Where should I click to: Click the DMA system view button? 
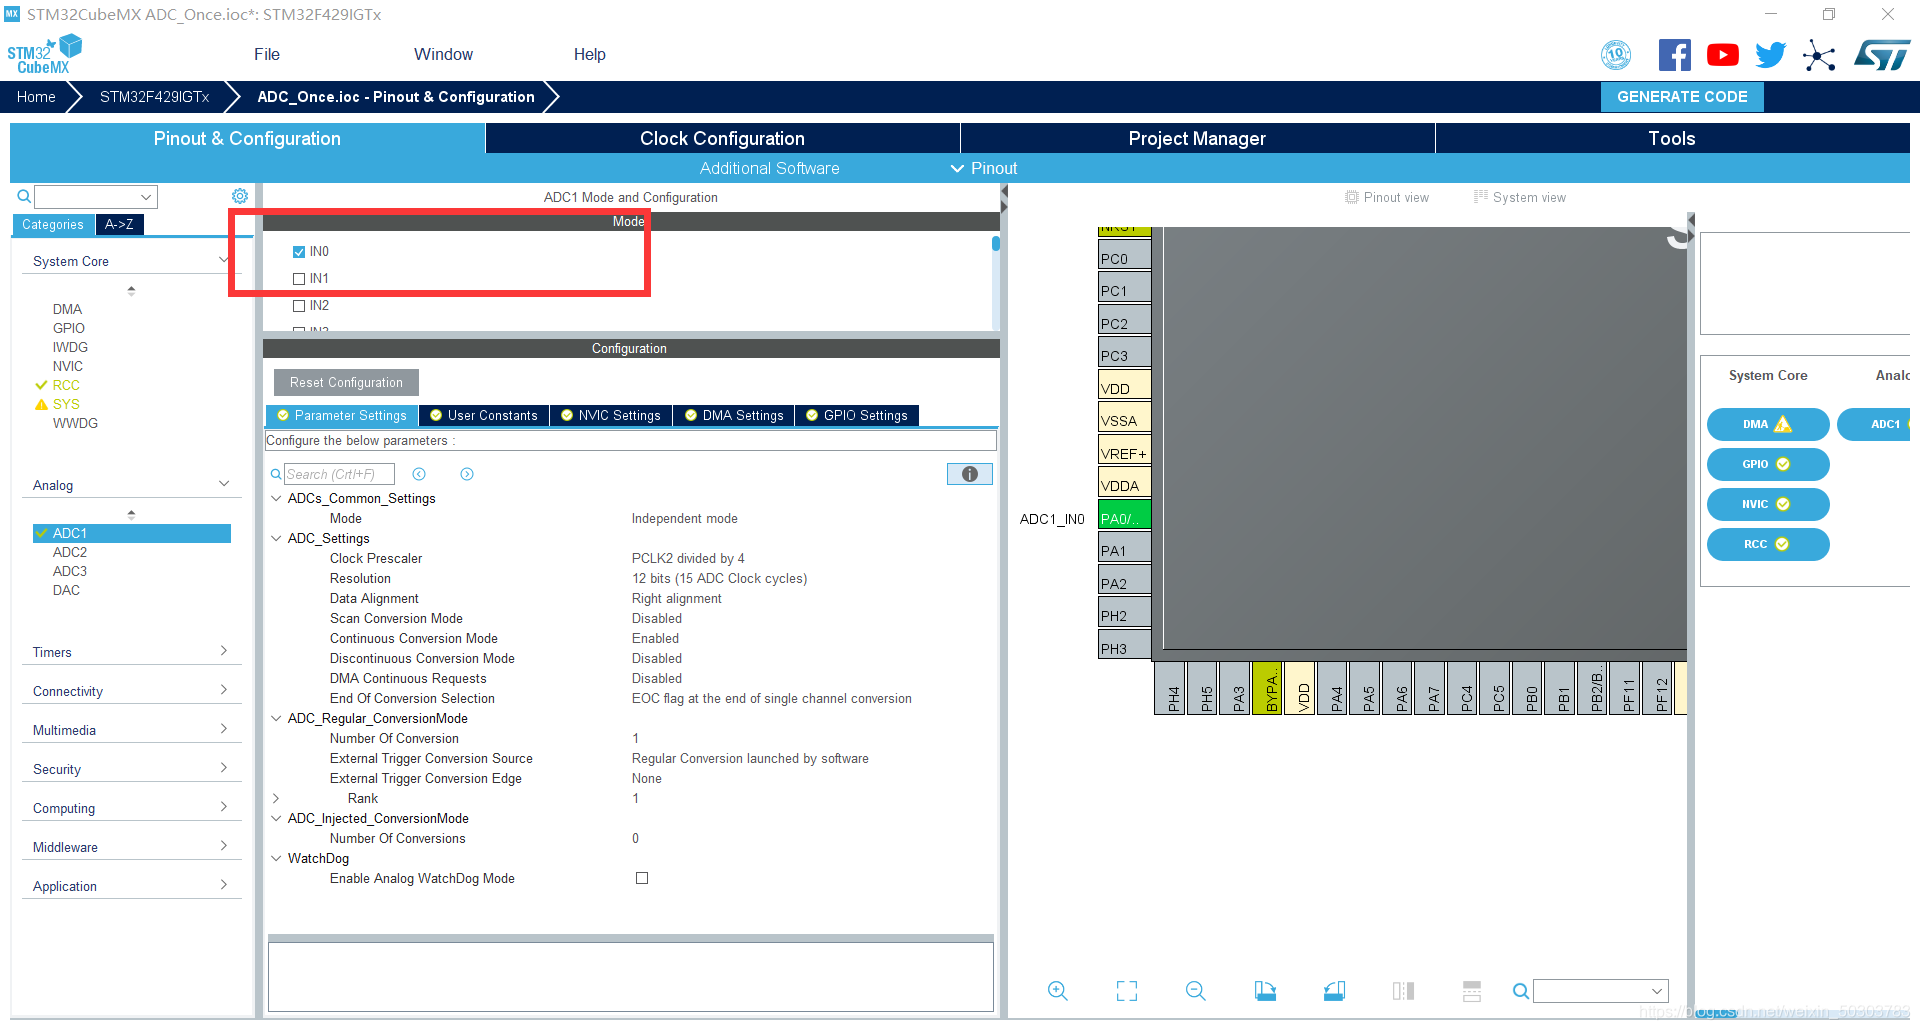point(1768,424)
